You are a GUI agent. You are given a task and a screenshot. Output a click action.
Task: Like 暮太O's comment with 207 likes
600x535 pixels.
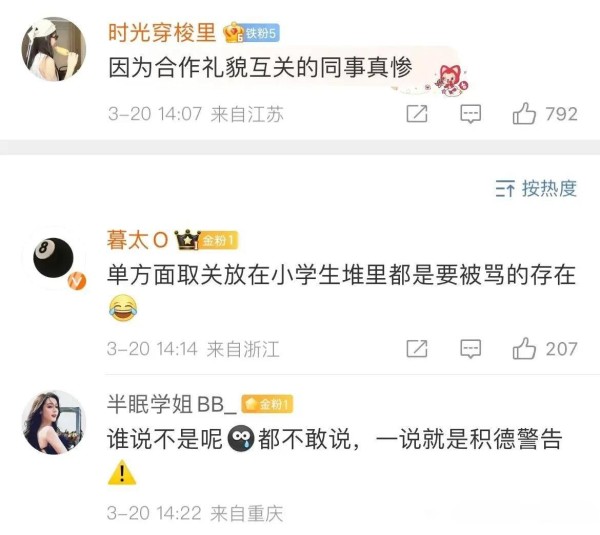coord(524,349)
